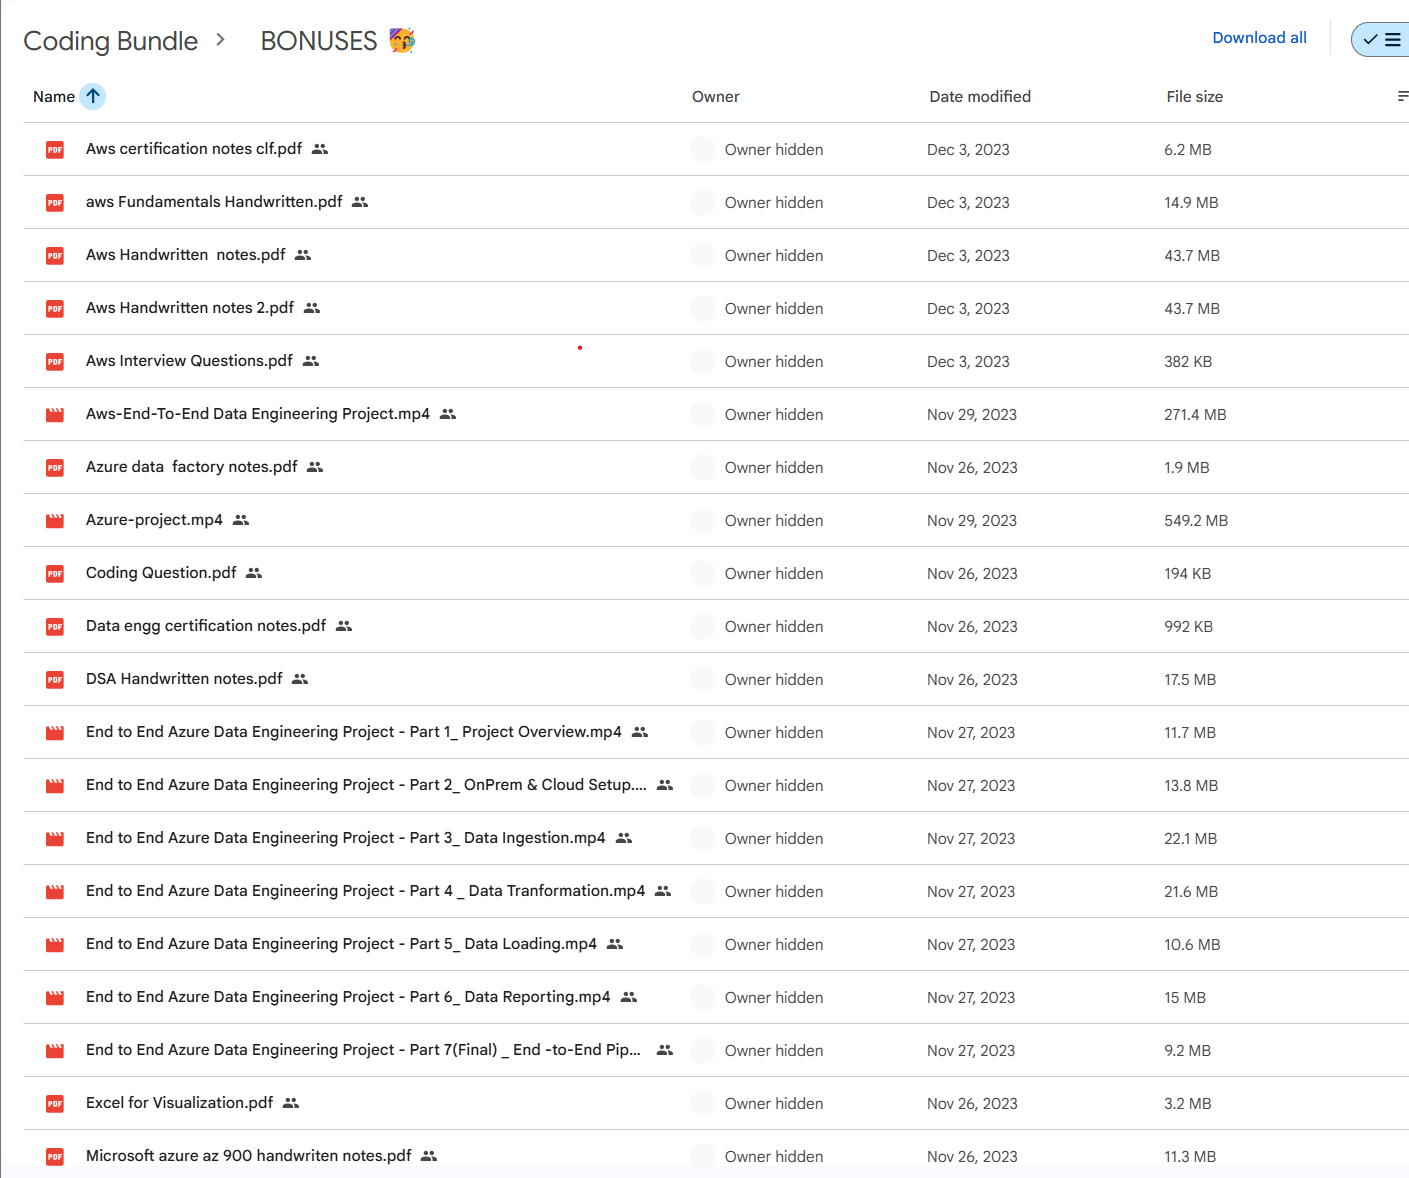
Task: Click shared icon next to Excel for Visualization.pdf
Action: (x=291, y=1103)
